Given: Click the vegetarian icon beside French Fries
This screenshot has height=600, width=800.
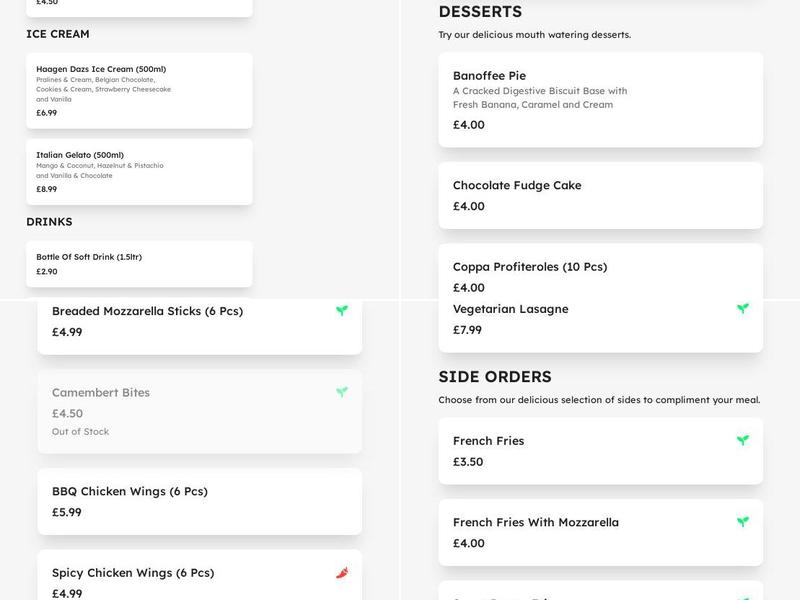Looking at the screenshot, I should 741,440.
